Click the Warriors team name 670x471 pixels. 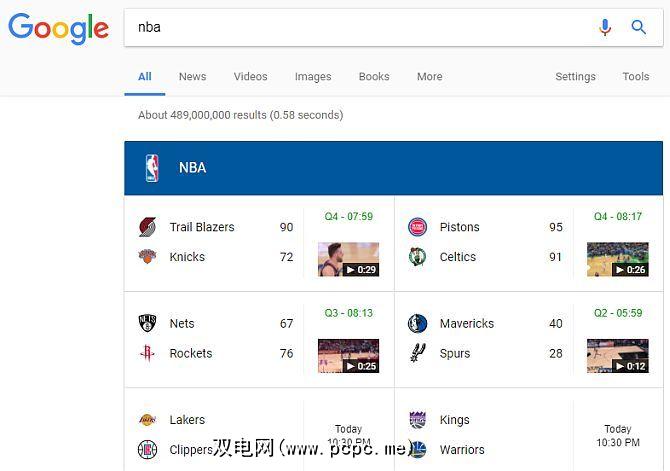click(x=462, y=450)
